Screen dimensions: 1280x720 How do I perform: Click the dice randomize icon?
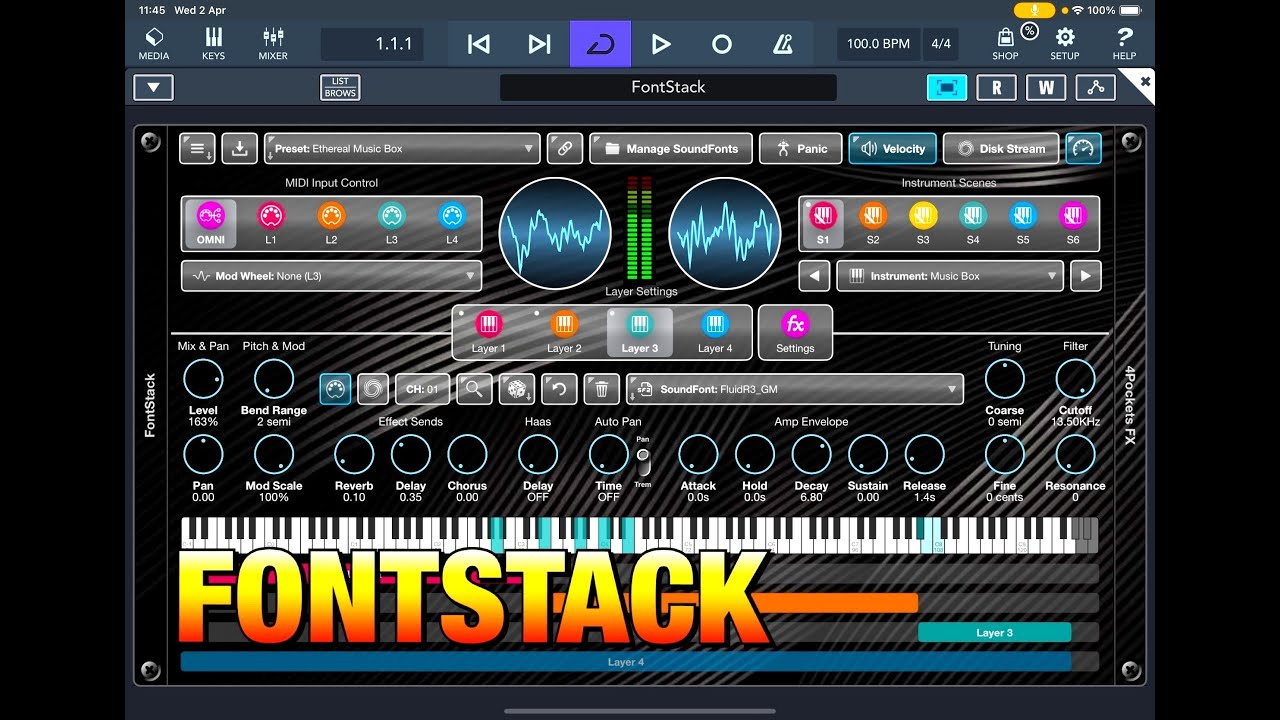click(x=517, y=389)
